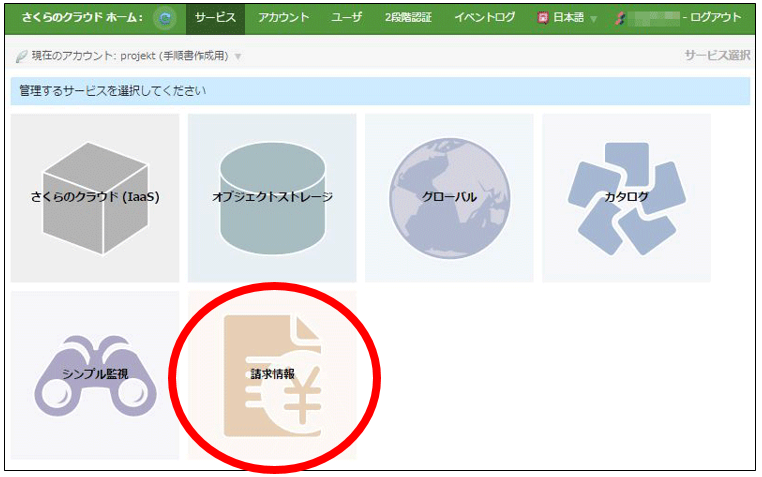Click the feather icon beside 現在のアカウント
762x477 pixels.
coord(21,56)
